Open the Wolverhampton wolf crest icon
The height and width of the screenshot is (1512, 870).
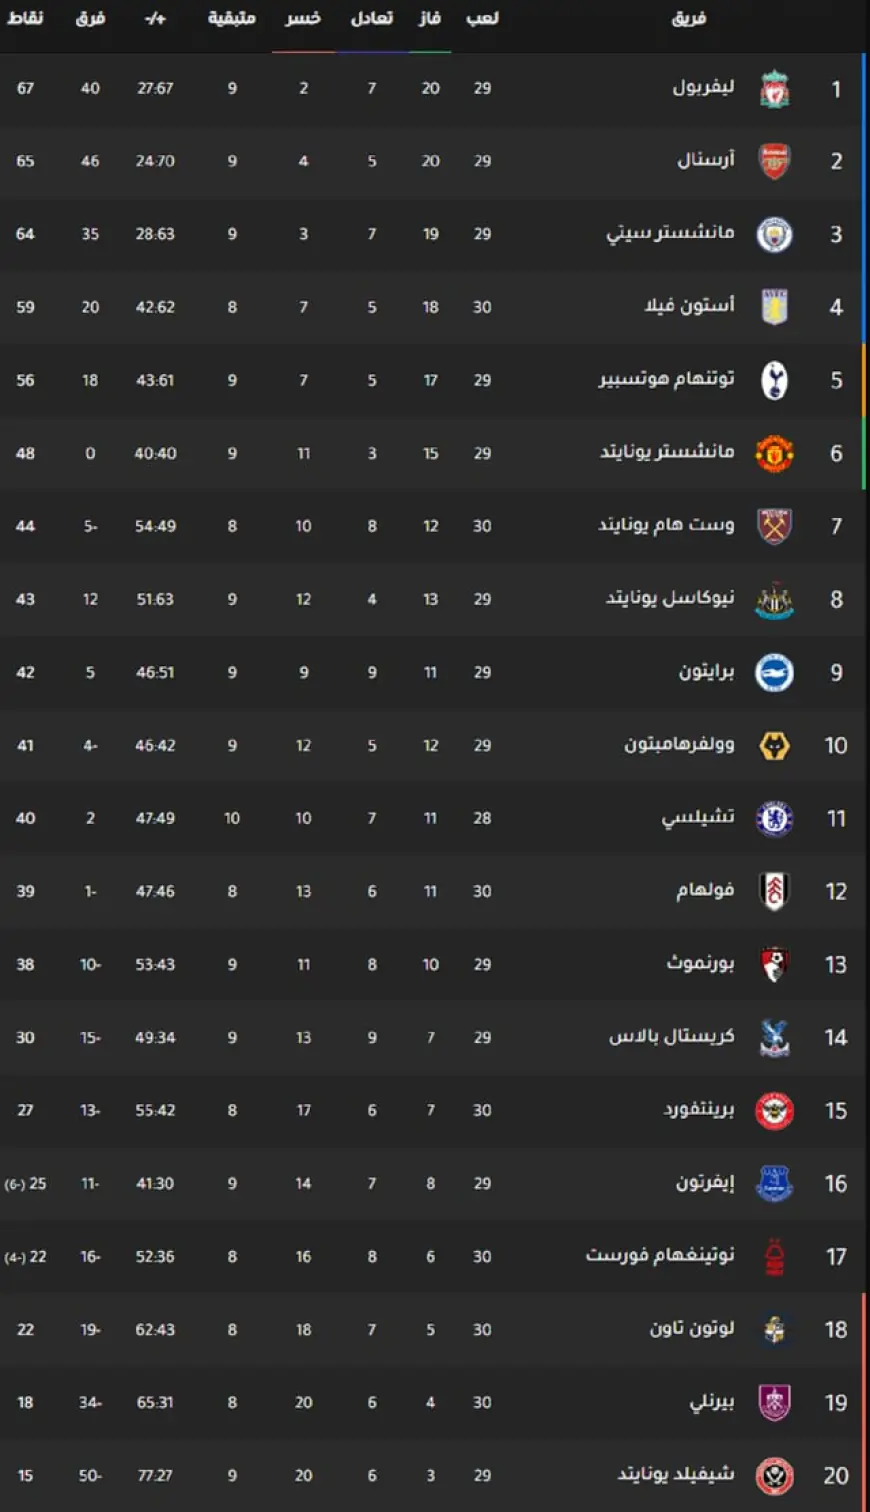[774, 745]
